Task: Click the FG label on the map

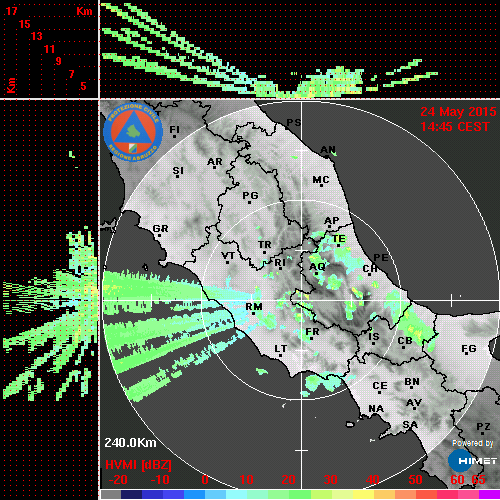Action: [x=469, y=349]
